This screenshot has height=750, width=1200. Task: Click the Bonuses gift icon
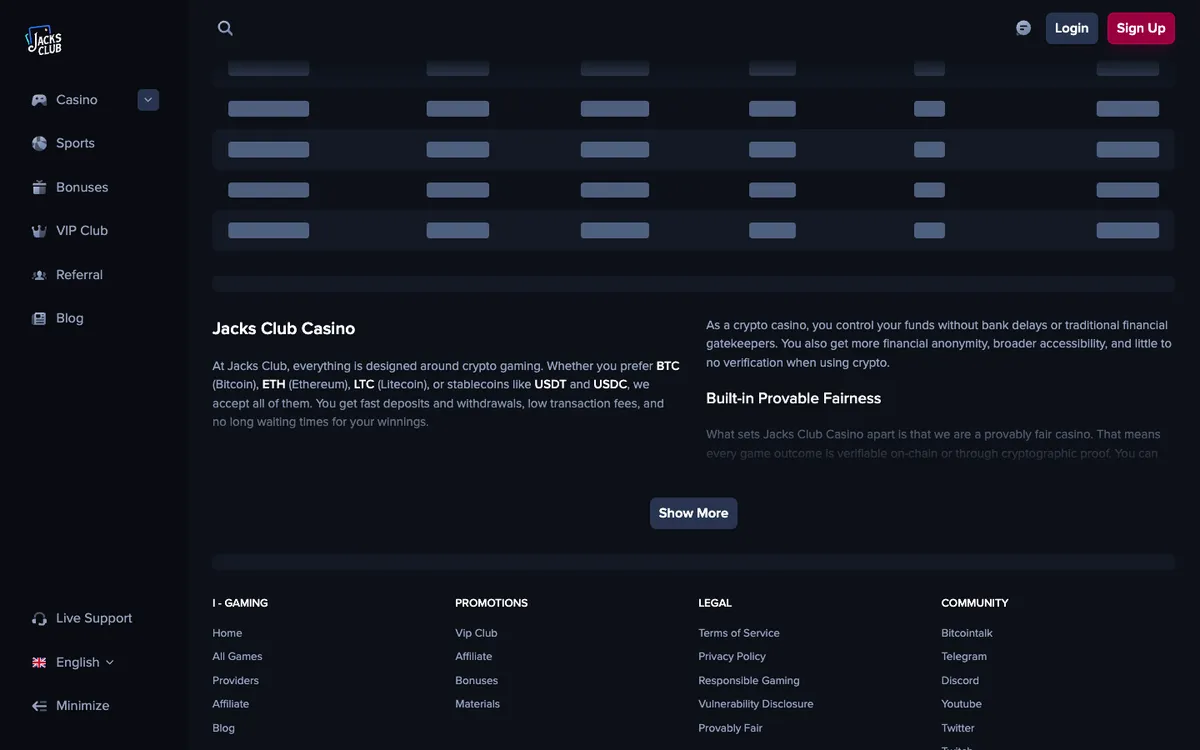tap(39, 187)
